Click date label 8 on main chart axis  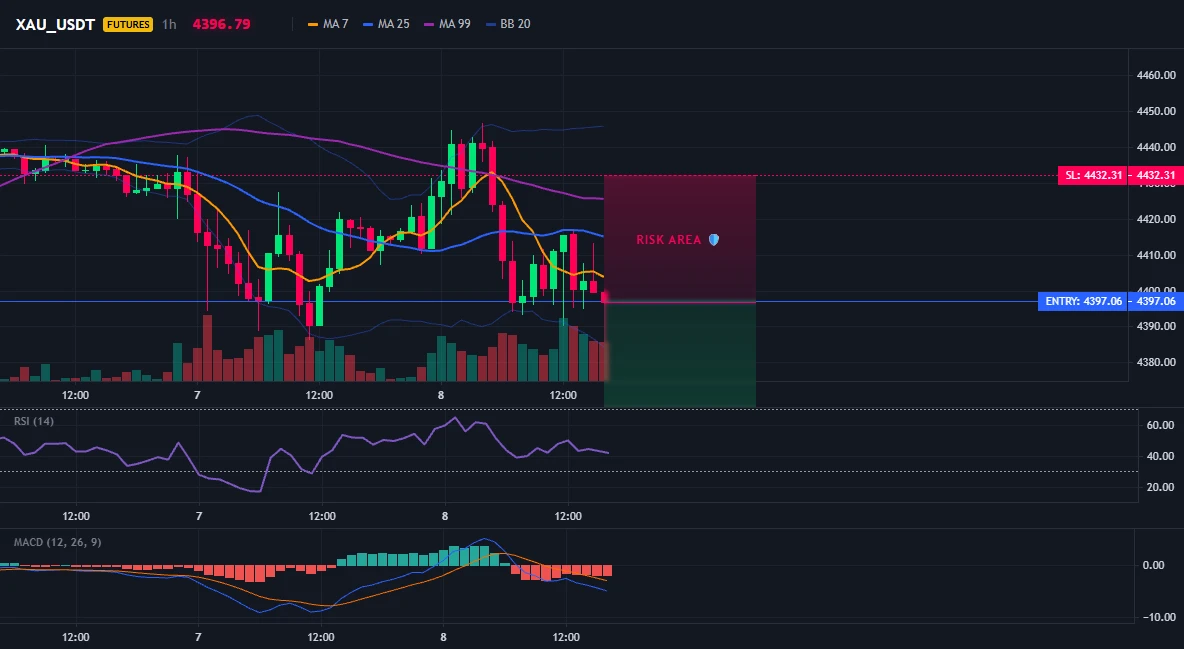[441, 395]
